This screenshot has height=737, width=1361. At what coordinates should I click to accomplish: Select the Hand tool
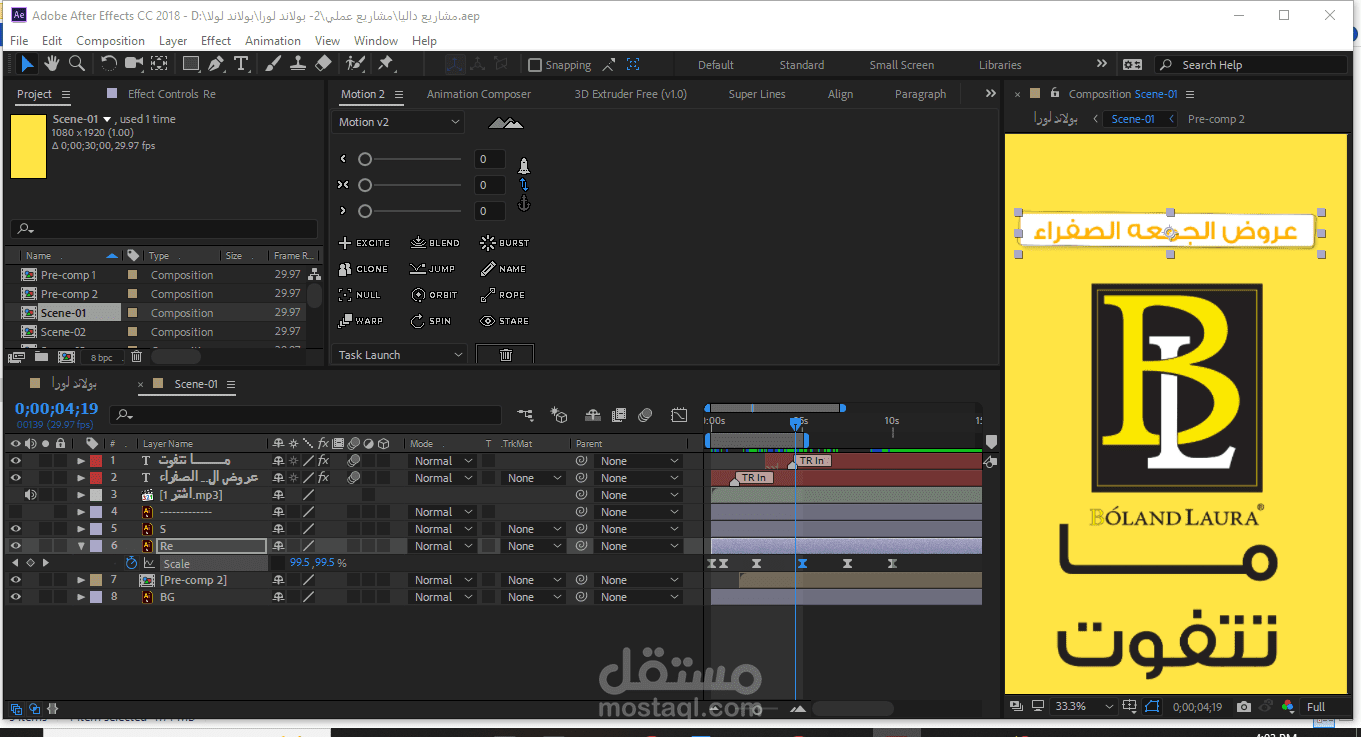point(51,64)
